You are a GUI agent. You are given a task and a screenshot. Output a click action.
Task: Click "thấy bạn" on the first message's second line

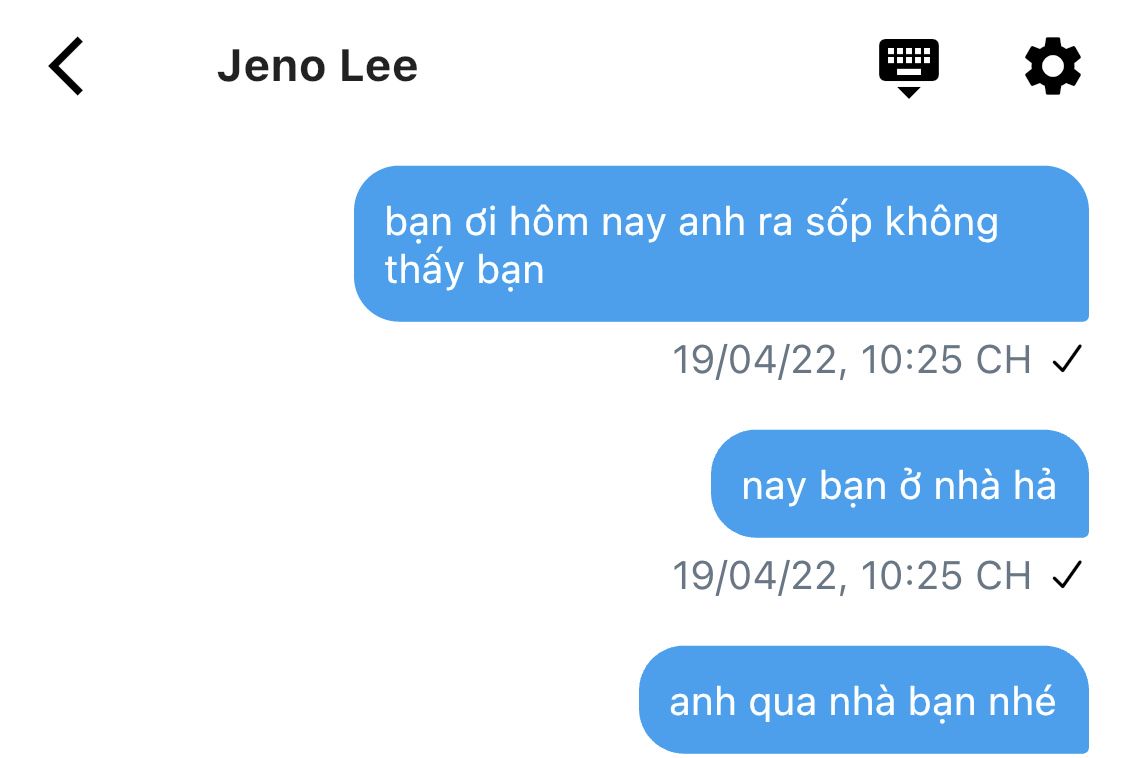point(464,271)
